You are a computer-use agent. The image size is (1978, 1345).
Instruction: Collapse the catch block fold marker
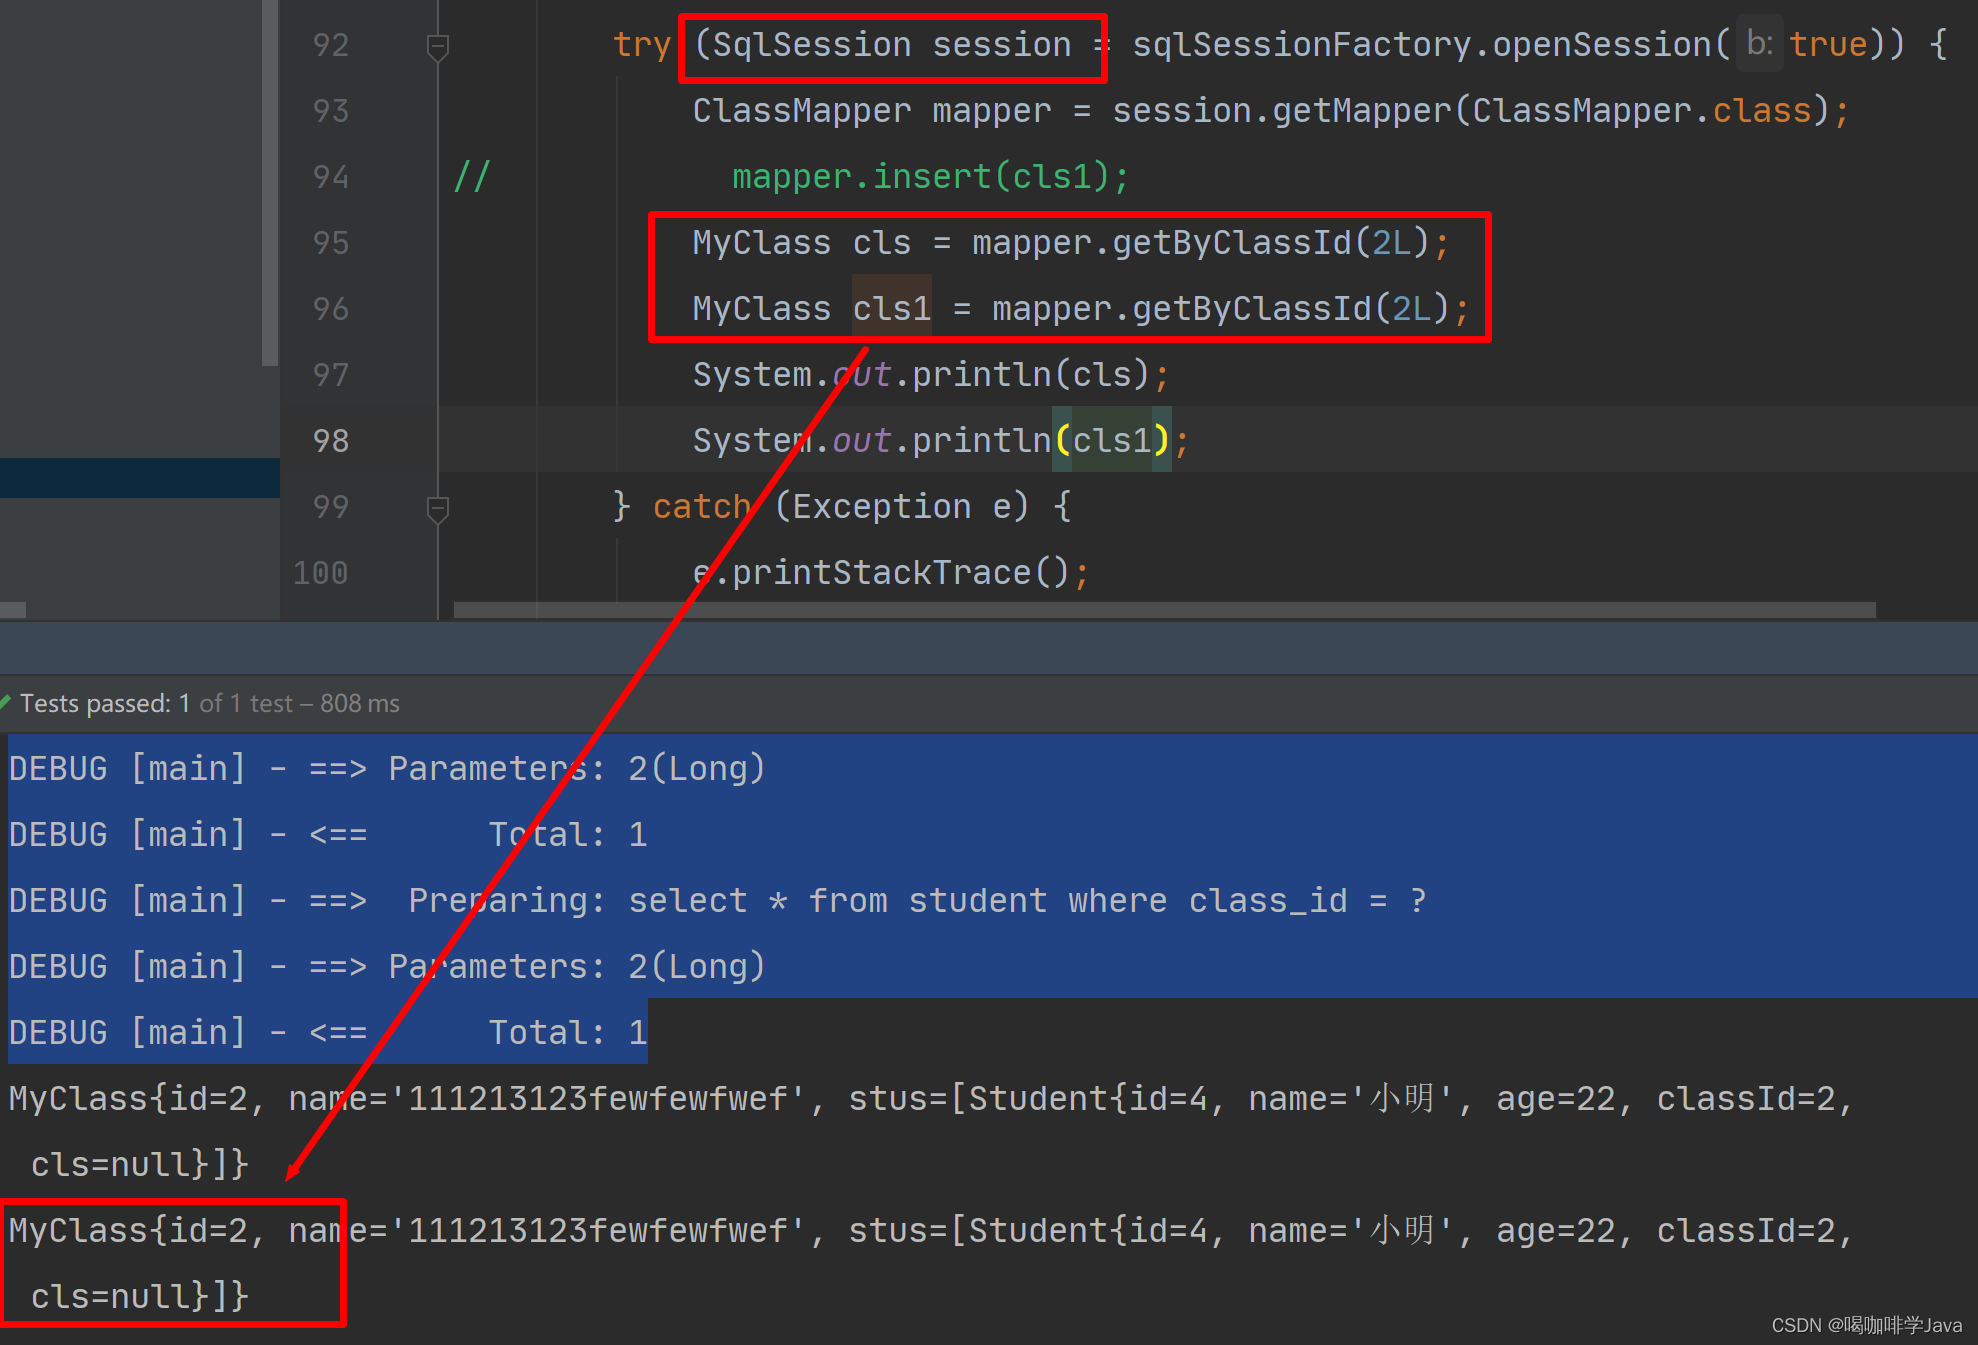click(437, 508)
